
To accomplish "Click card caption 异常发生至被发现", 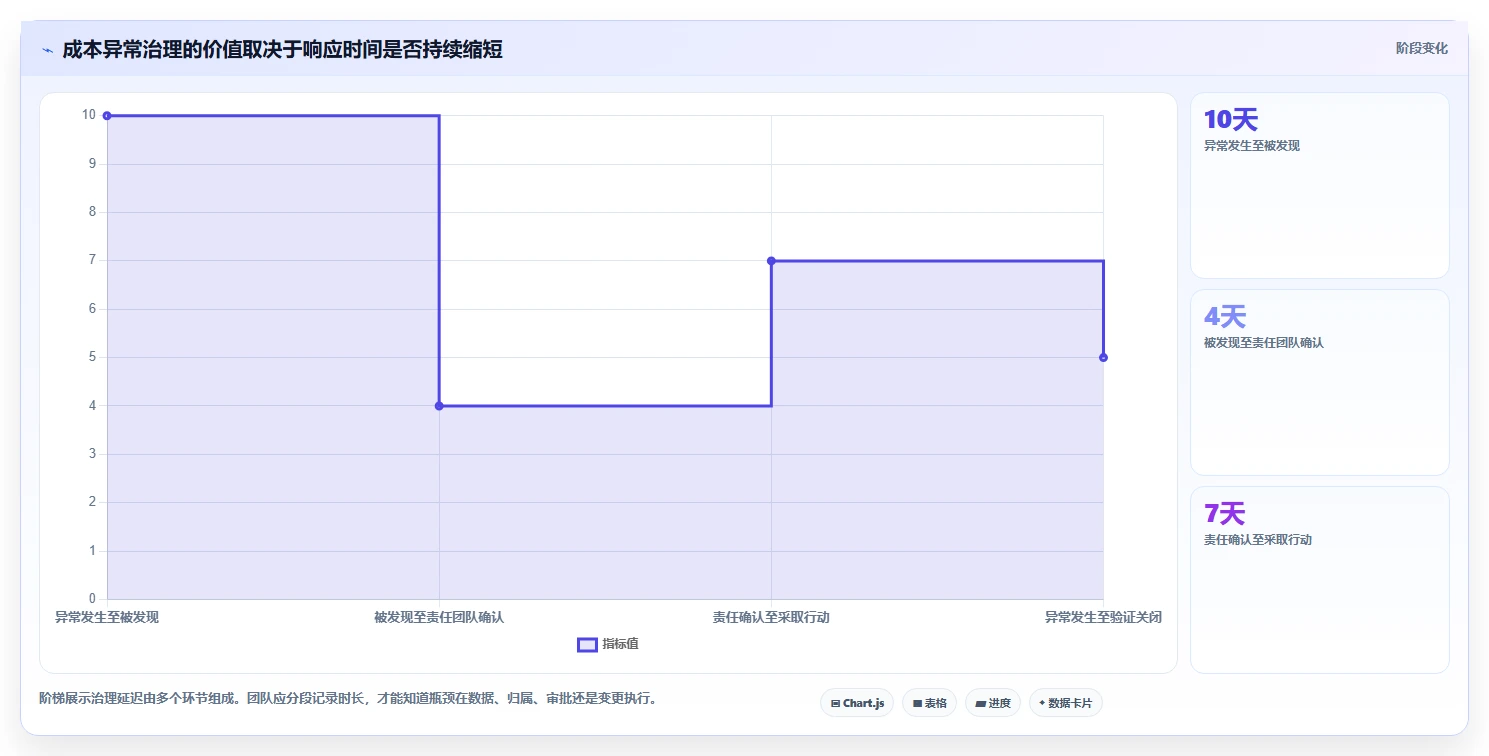I will coord(1252,145).
